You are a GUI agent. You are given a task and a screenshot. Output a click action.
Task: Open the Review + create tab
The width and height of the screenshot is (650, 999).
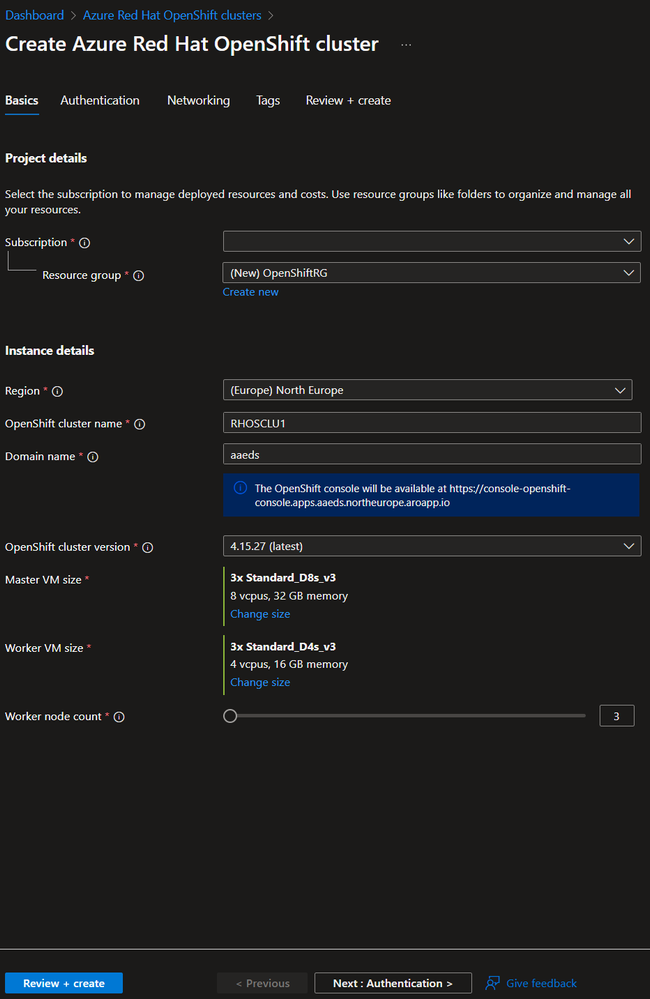coord(348,101)
